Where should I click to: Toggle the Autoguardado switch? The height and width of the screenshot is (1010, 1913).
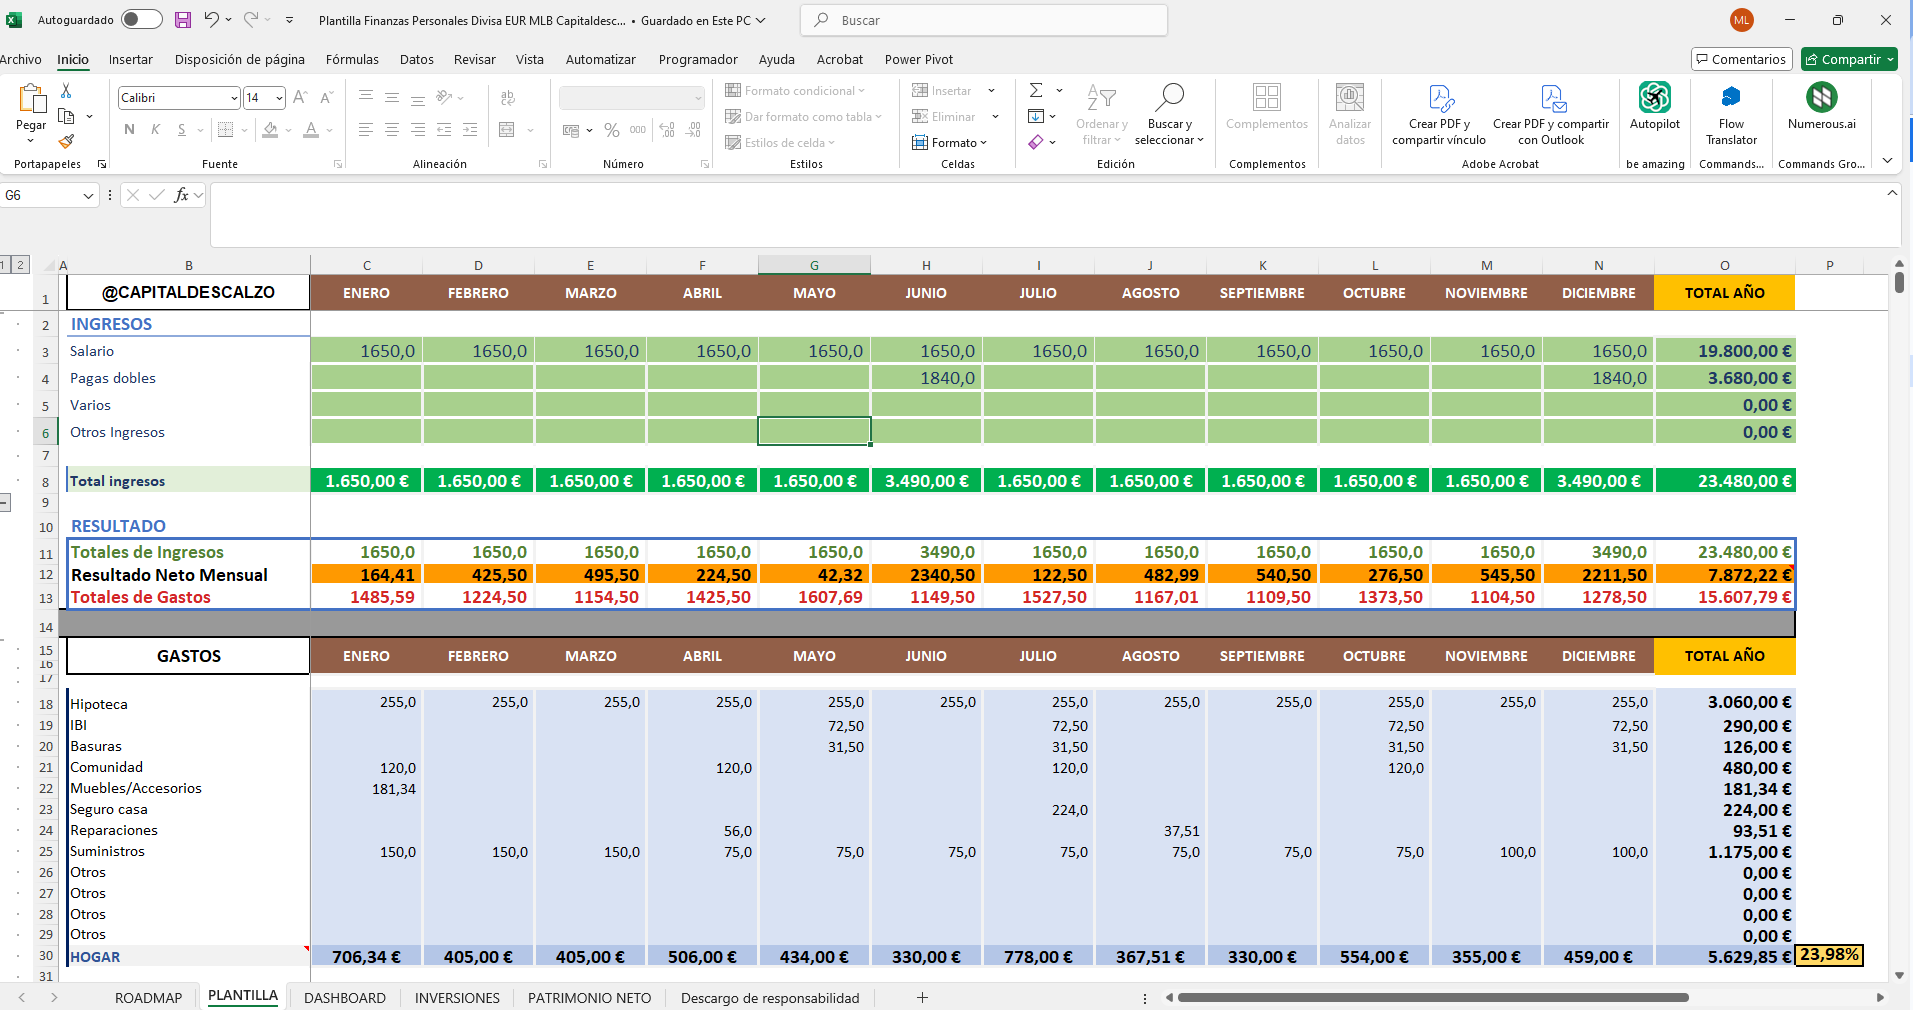(141, 20)
